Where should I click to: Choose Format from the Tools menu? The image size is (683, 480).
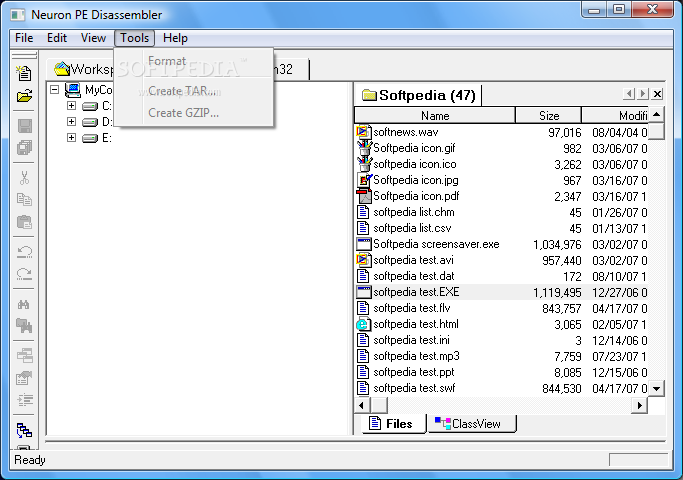(194, 61)
